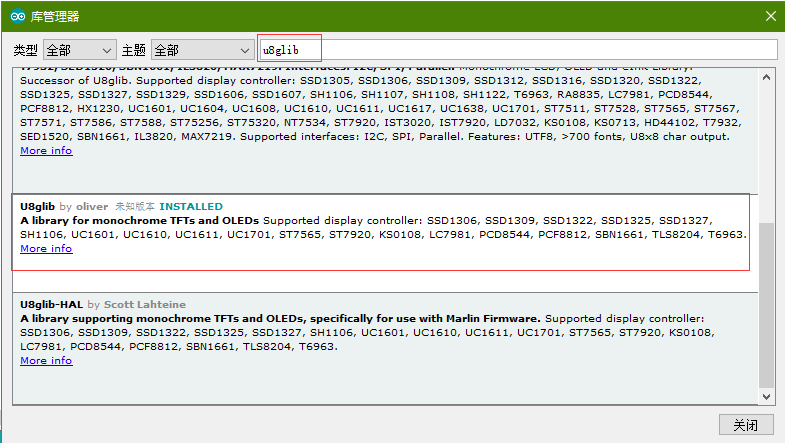Click the vertical scrollbar thumb
Viewport: 785px width, 443px height.
[766, 305]
